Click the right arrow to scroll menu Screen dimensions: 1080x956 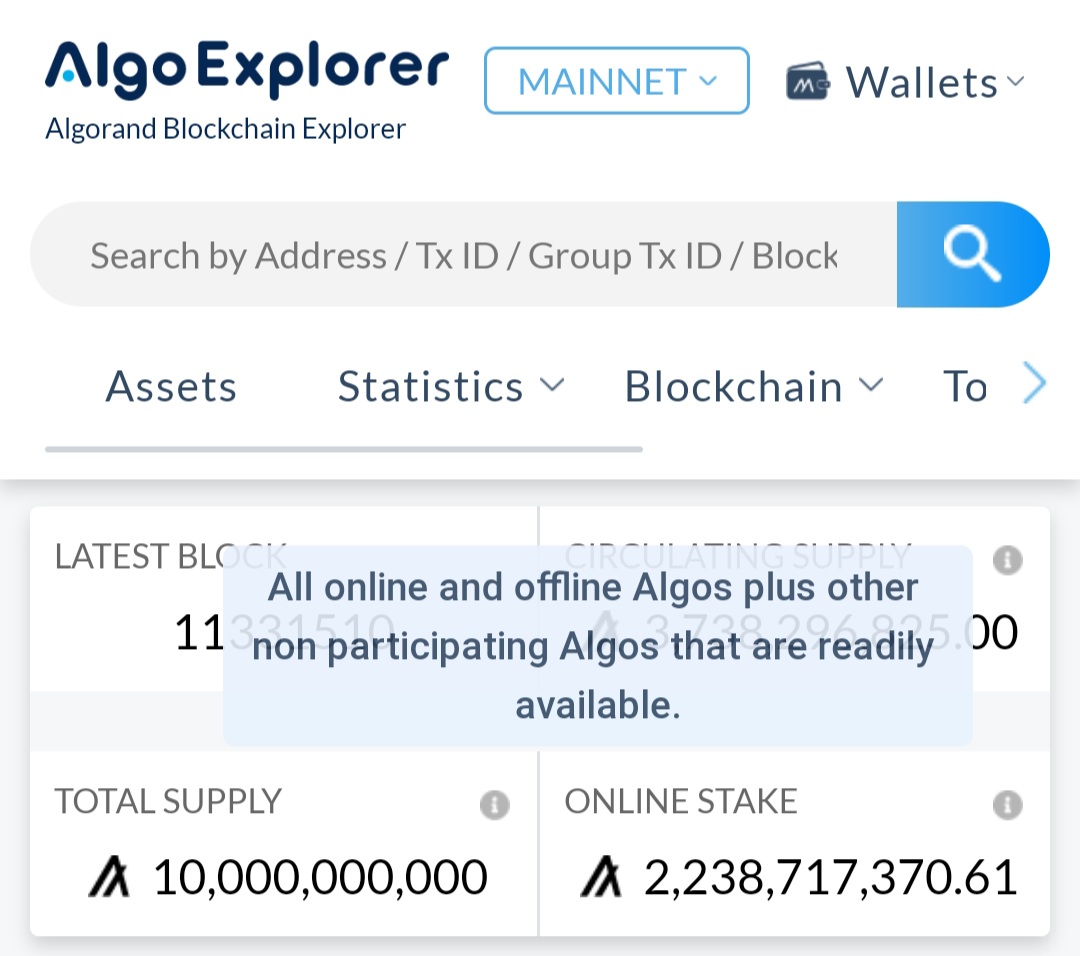[1034, 383]
